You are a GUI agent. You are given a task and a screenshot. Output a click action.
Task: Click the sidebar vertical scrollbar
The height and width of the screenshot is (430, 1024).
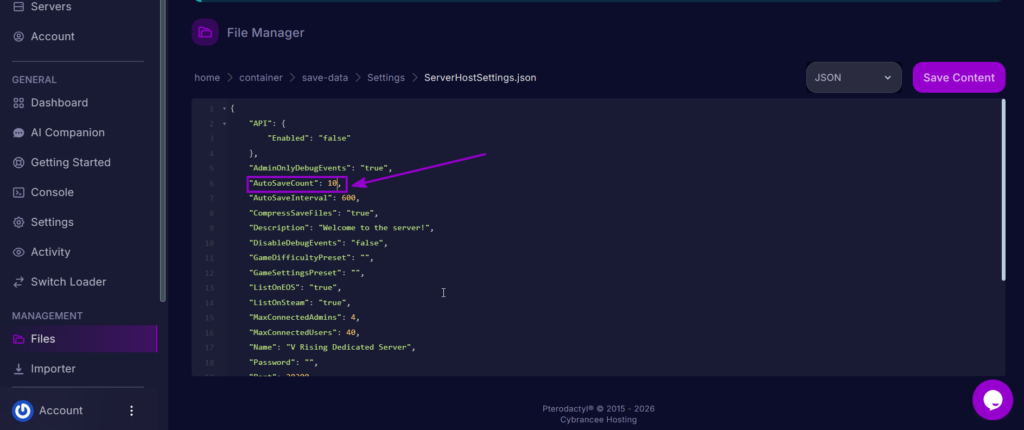(163, 150)
